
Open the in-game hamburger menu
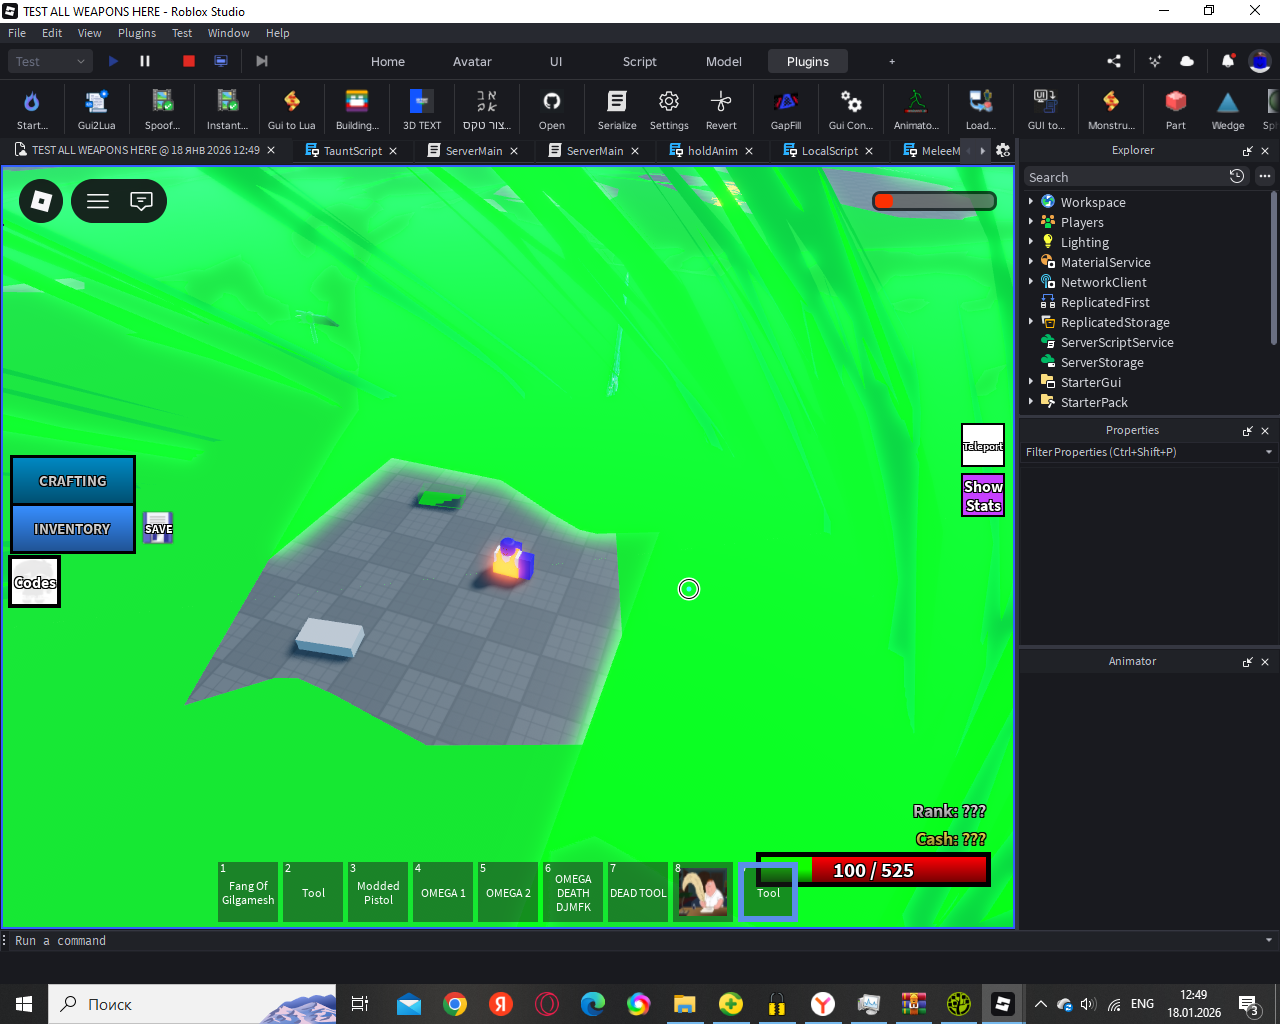pos(98,201)
